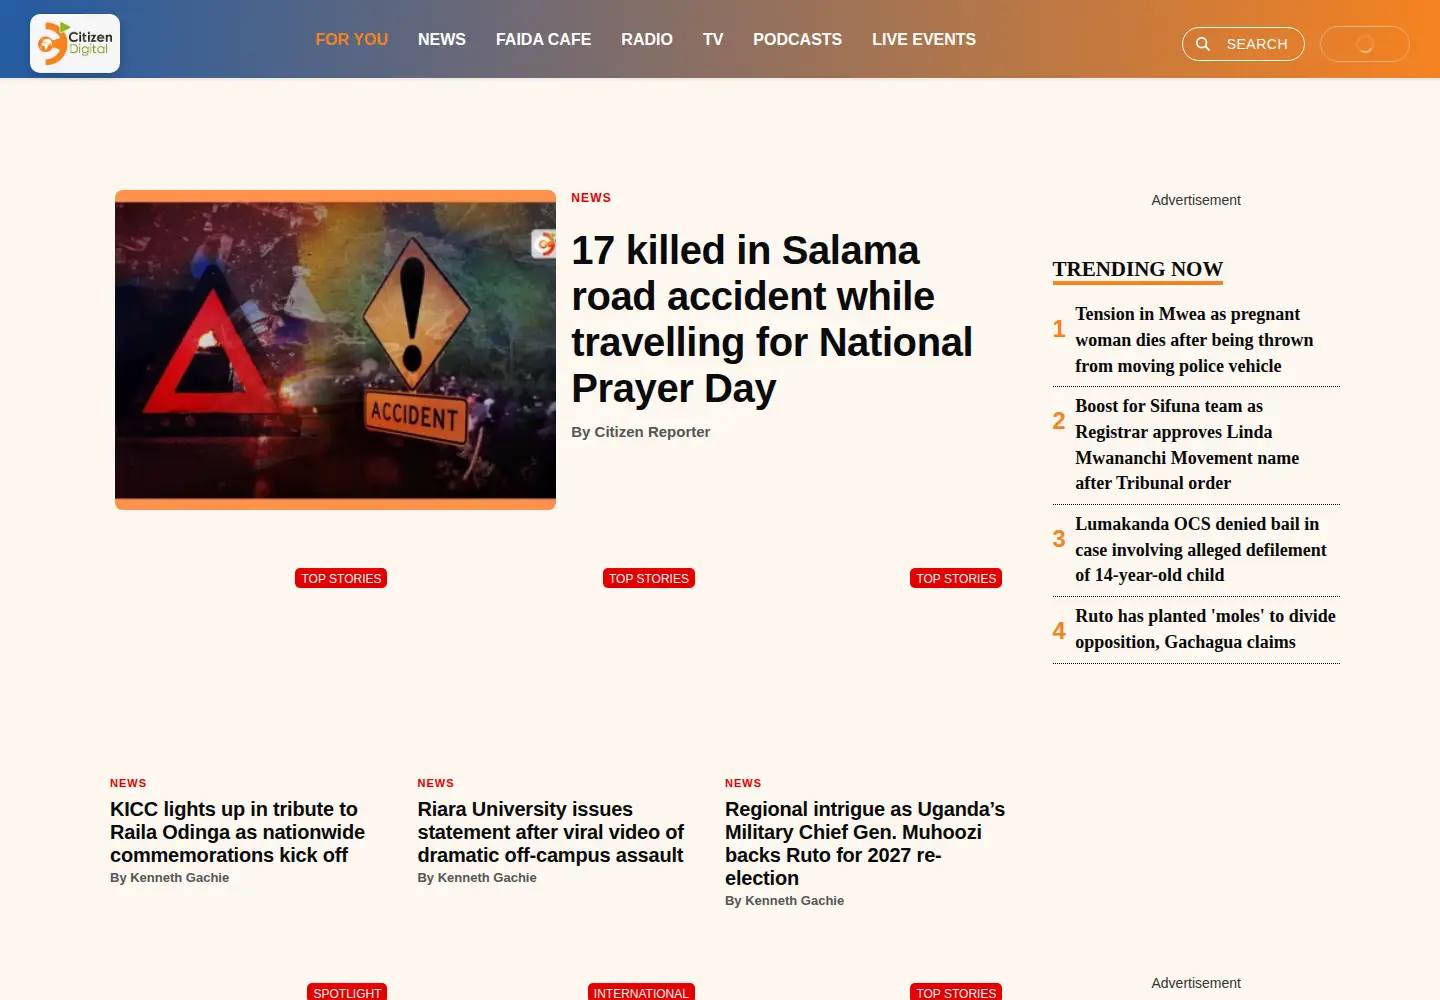Click TOP STORIES tag above KICC story

[341, 578]
